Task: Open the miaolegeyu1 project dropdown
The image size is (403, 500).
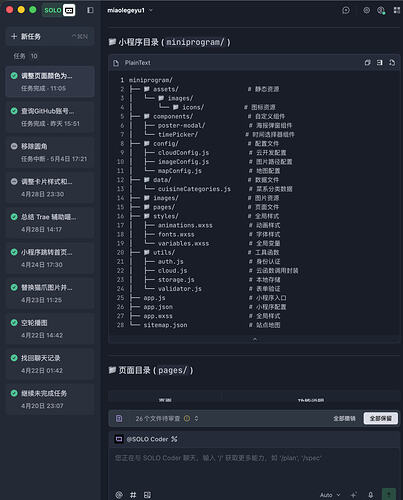Action: pos(130,10)
